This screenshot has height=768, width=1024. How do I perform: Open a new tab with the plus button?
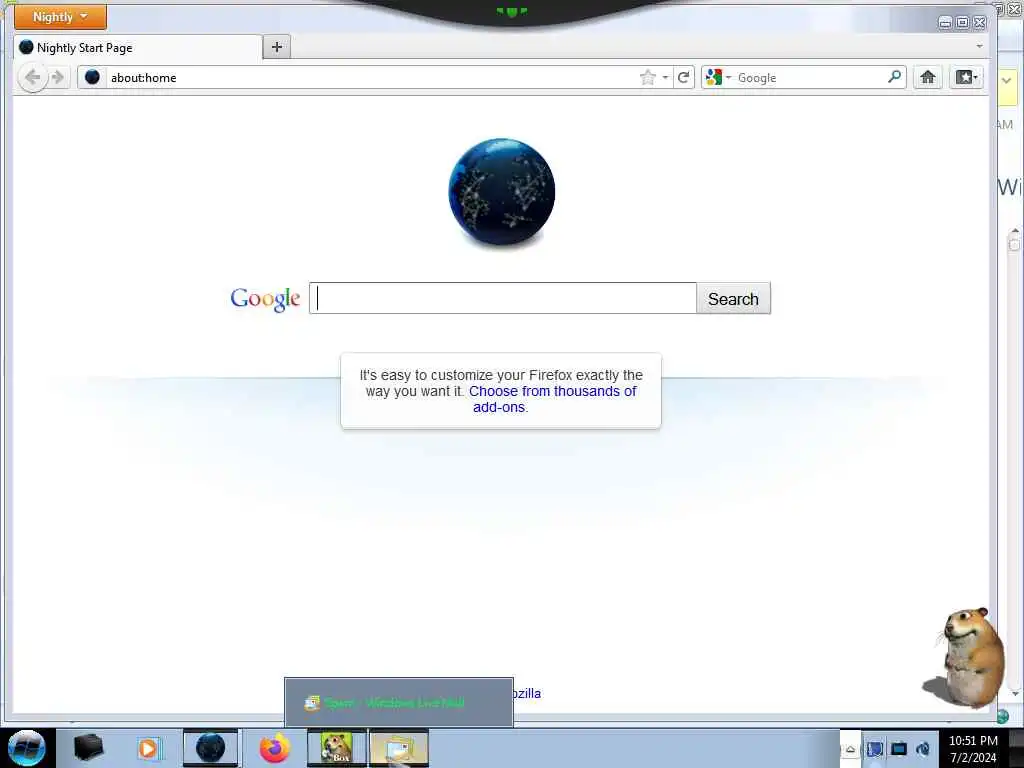(277, 47)
